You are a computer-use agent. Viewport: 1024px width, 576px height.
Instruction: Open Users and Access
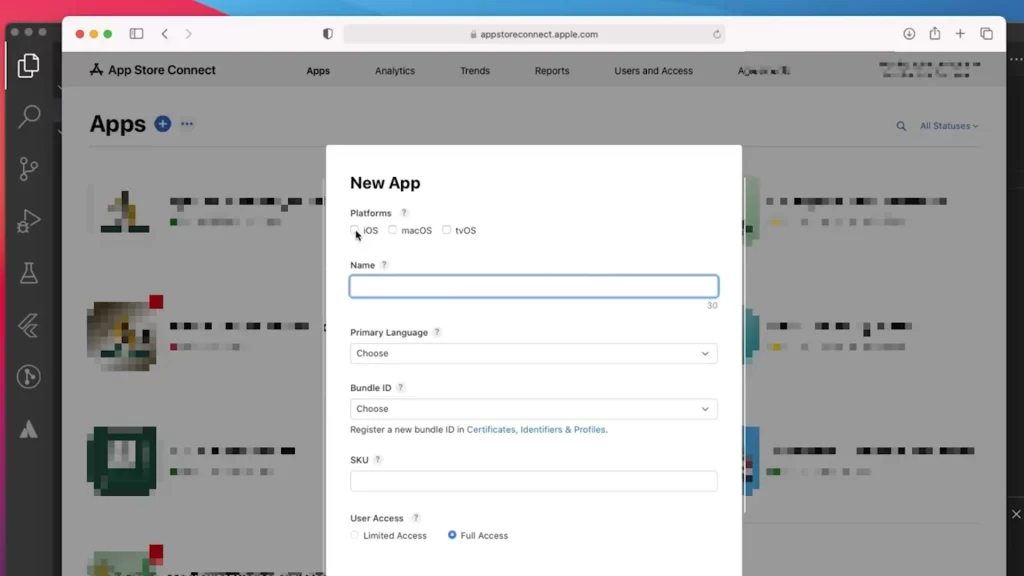[x=653, y=70]
